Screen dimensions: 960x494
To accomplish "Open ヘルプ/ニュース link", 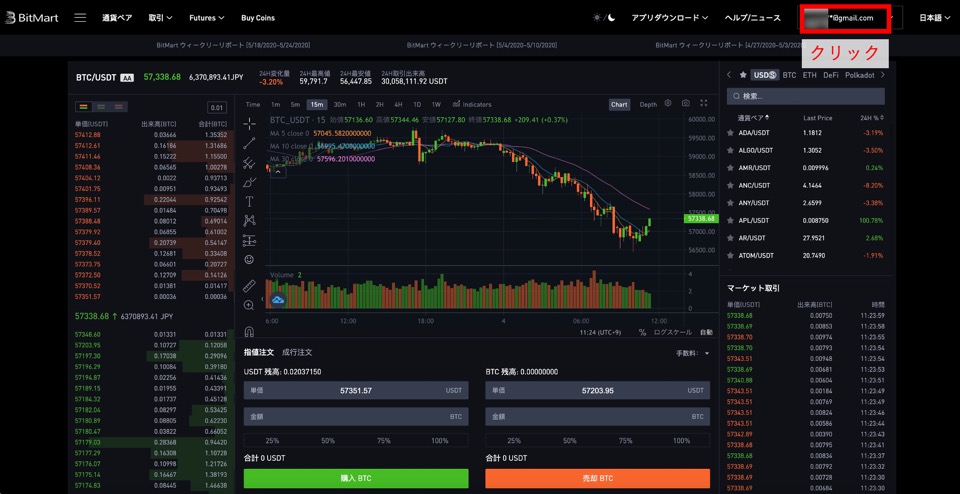I will pos(752,18).
